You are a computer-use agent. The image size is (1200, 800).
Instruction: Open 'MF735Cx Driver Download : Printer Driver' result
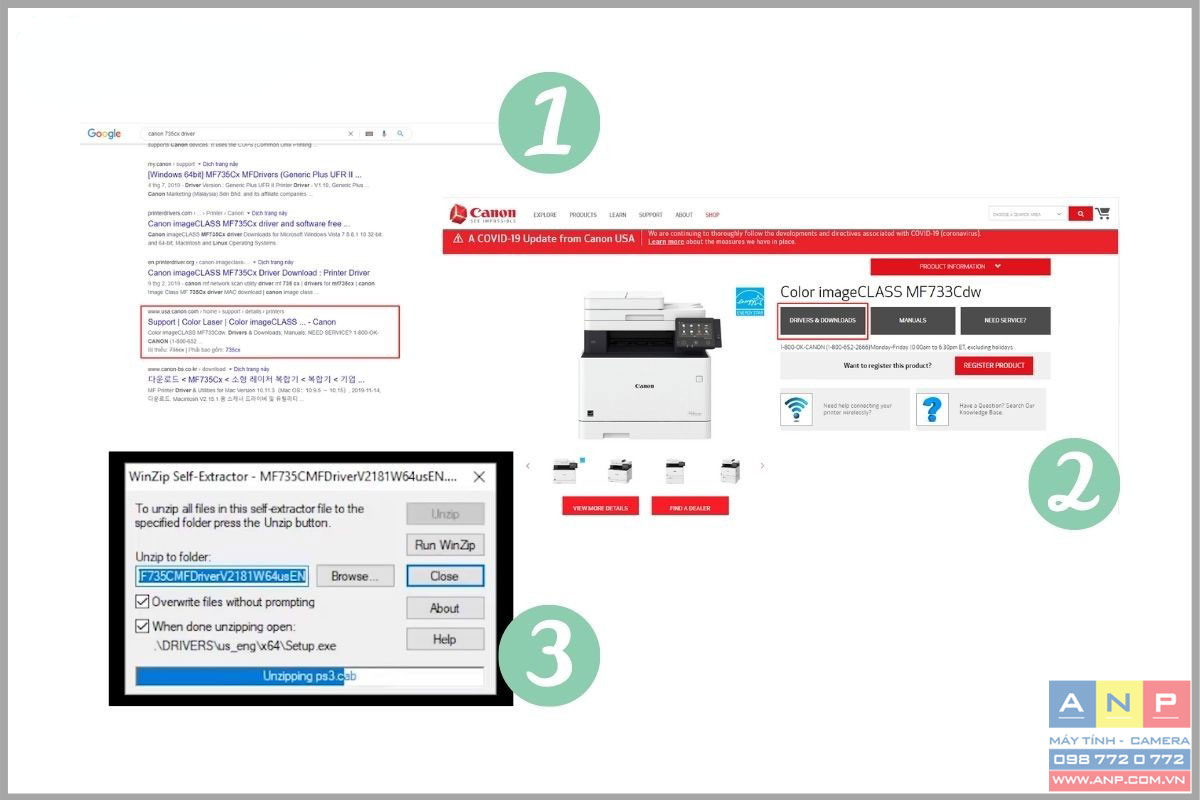click(259, 273)
